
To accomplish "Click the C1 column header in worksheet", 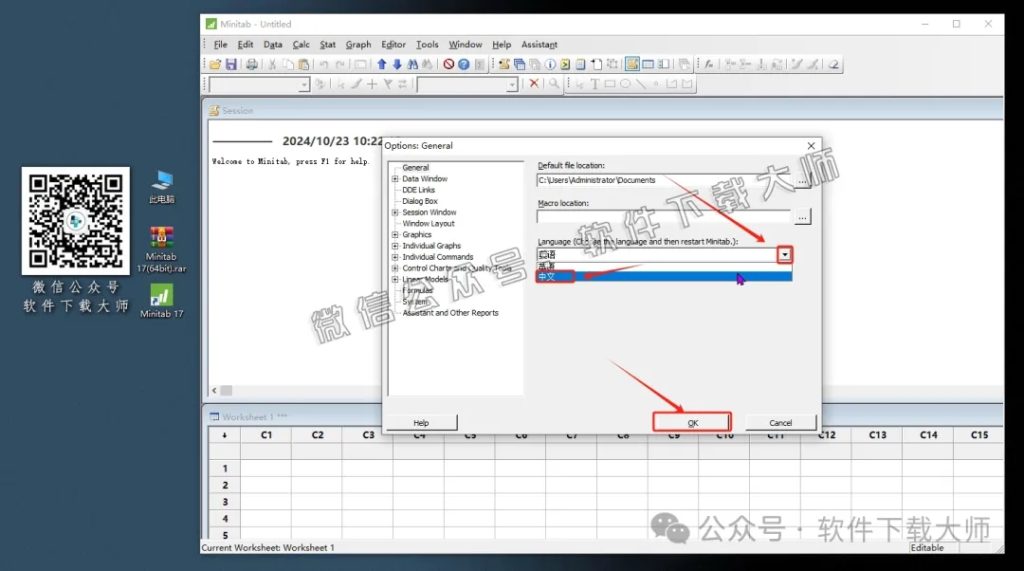I will click(266, 434).
